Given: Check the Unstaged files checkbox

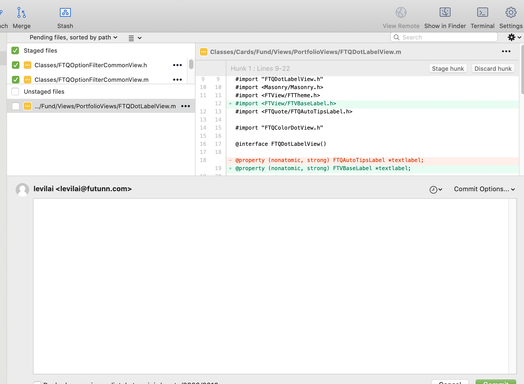Looking at the screenshot, I should (15, 92).
